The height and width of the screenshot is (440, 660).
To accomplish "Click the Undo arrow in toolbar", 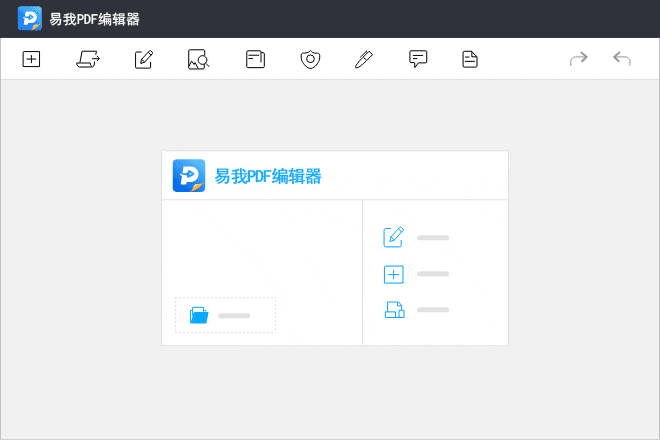I will 622,60.
